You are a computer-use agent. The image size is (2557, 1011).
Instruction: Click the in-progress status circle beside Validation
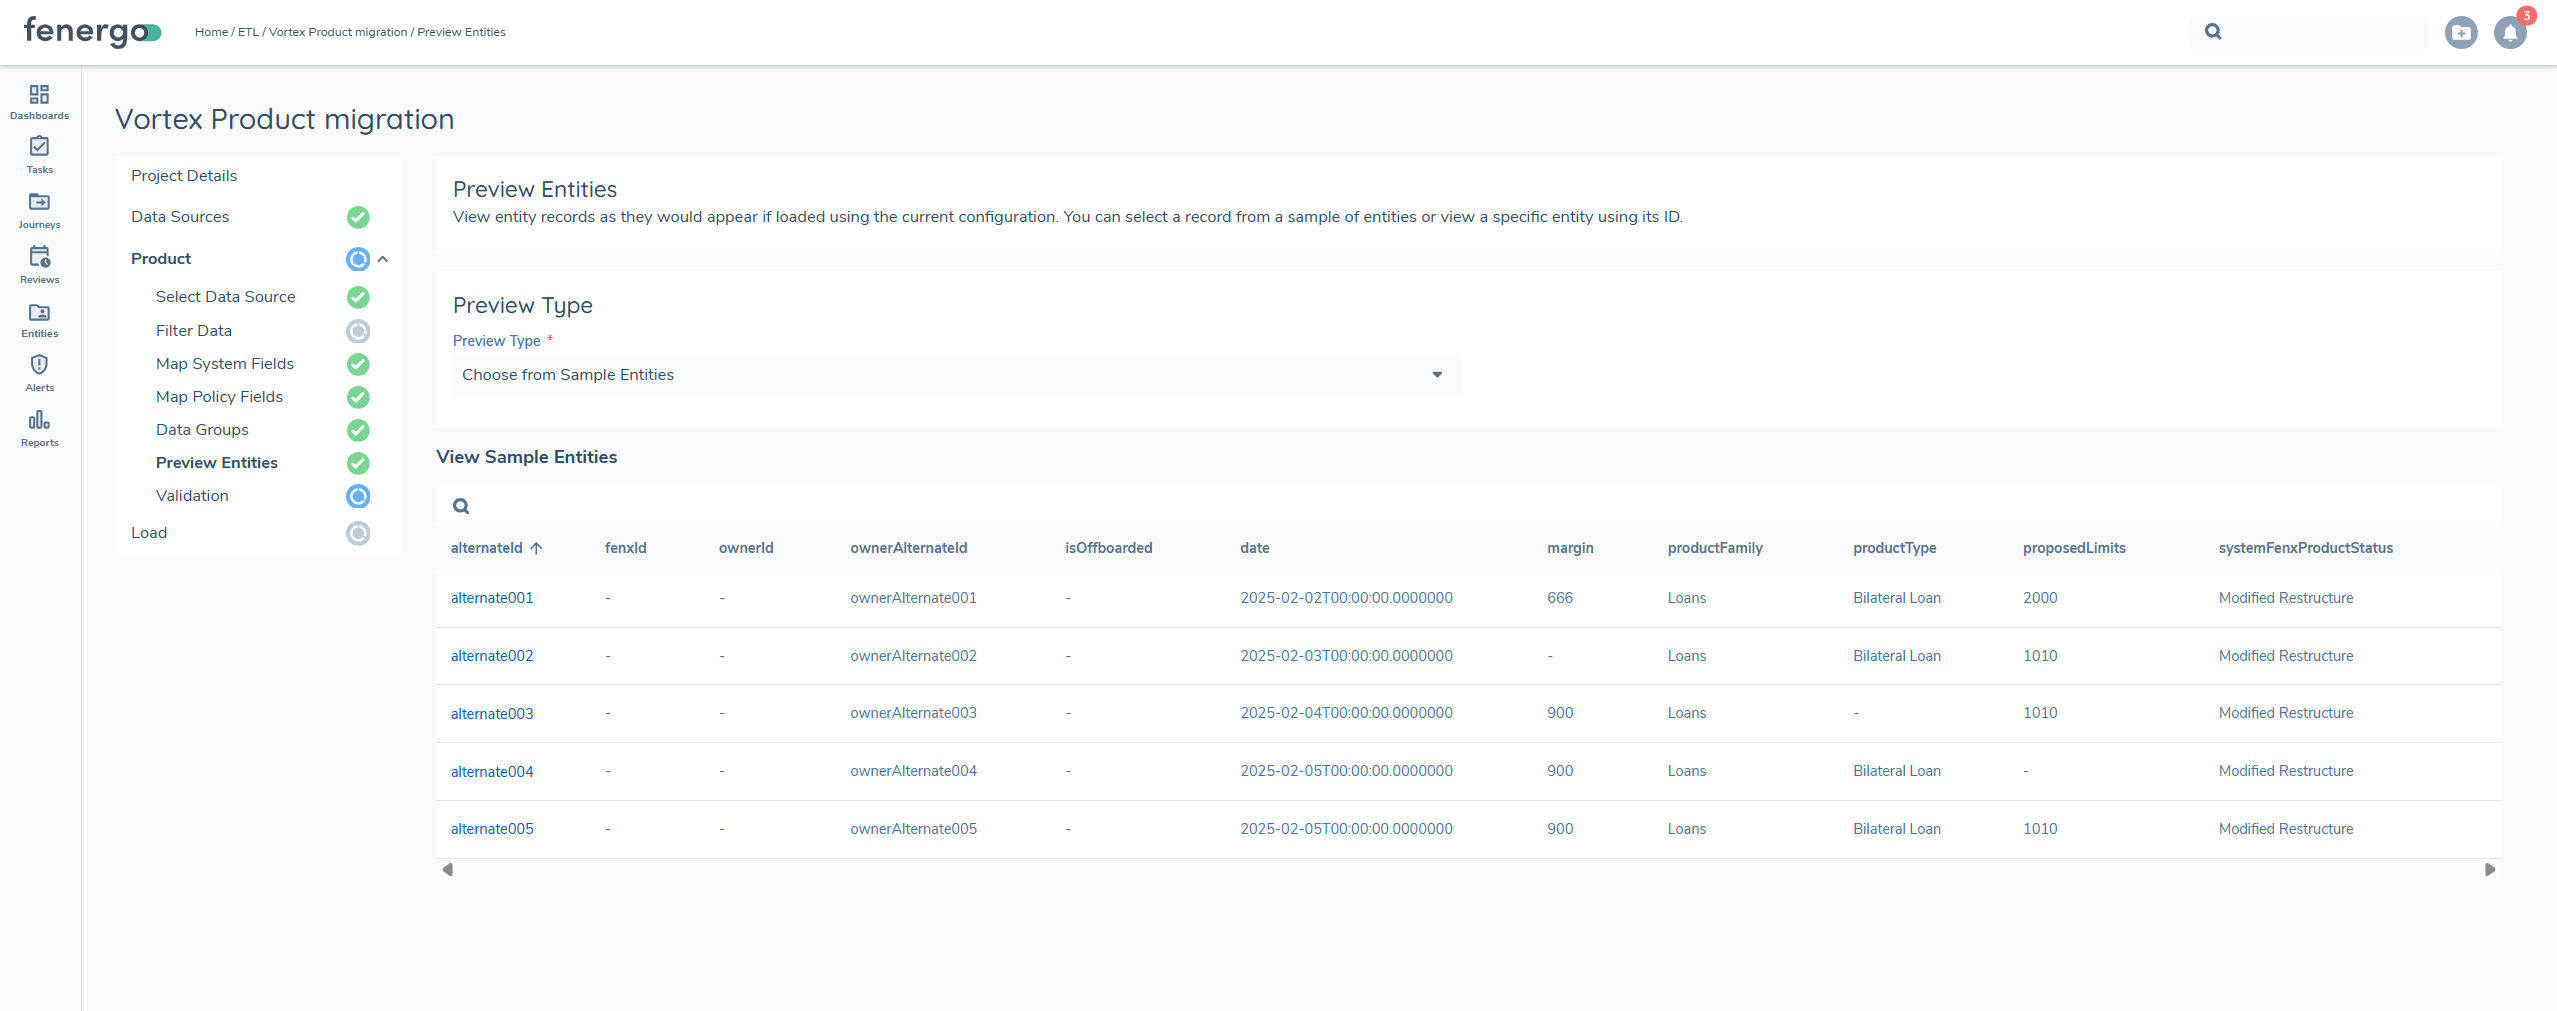click(x=357, y=496)
